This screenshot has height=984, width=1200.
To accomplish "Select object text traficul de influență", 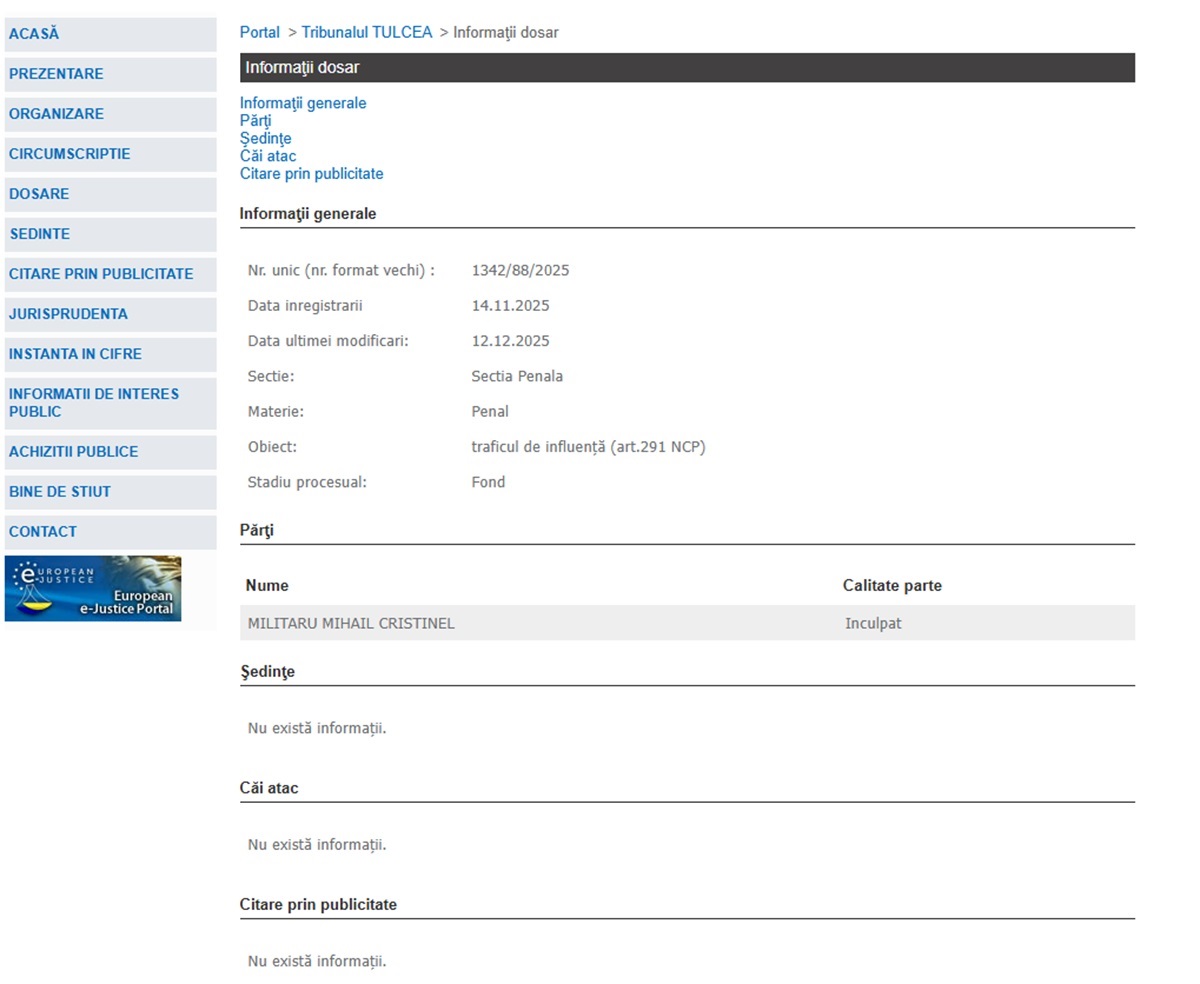I will [589, 447].
